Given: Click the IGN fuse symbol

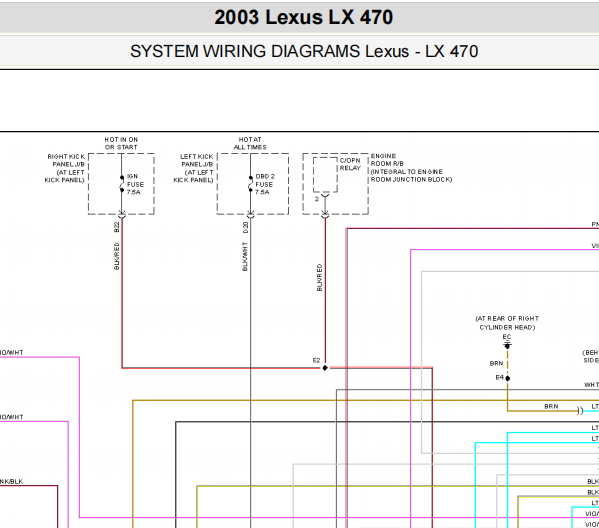Looking at the screenshot, I should [122, 184].
